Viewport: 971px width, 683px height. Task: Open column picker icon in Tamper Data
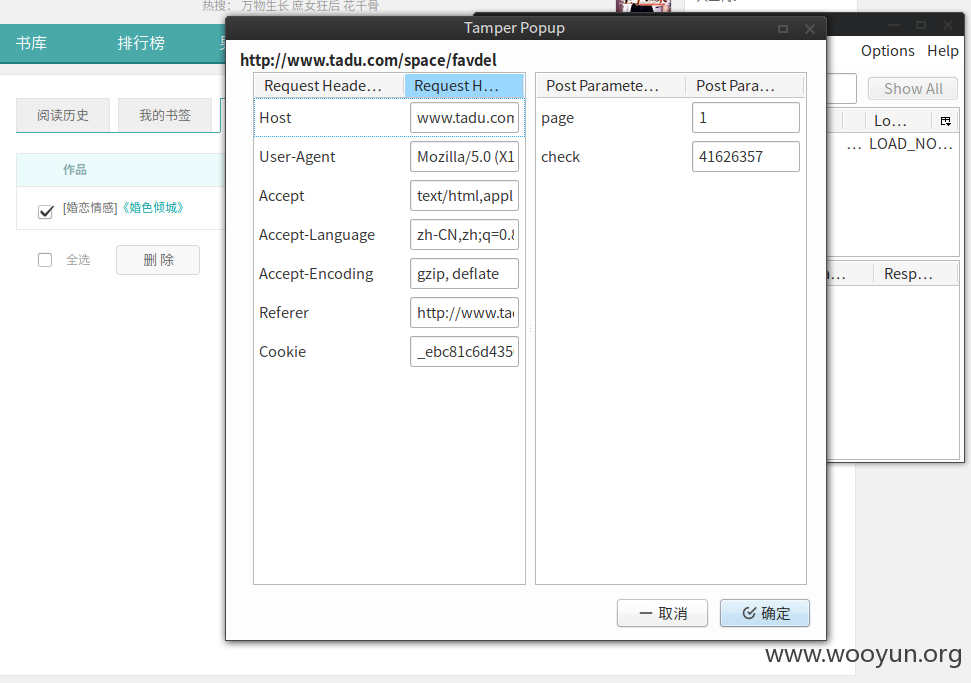click(946, 121)
